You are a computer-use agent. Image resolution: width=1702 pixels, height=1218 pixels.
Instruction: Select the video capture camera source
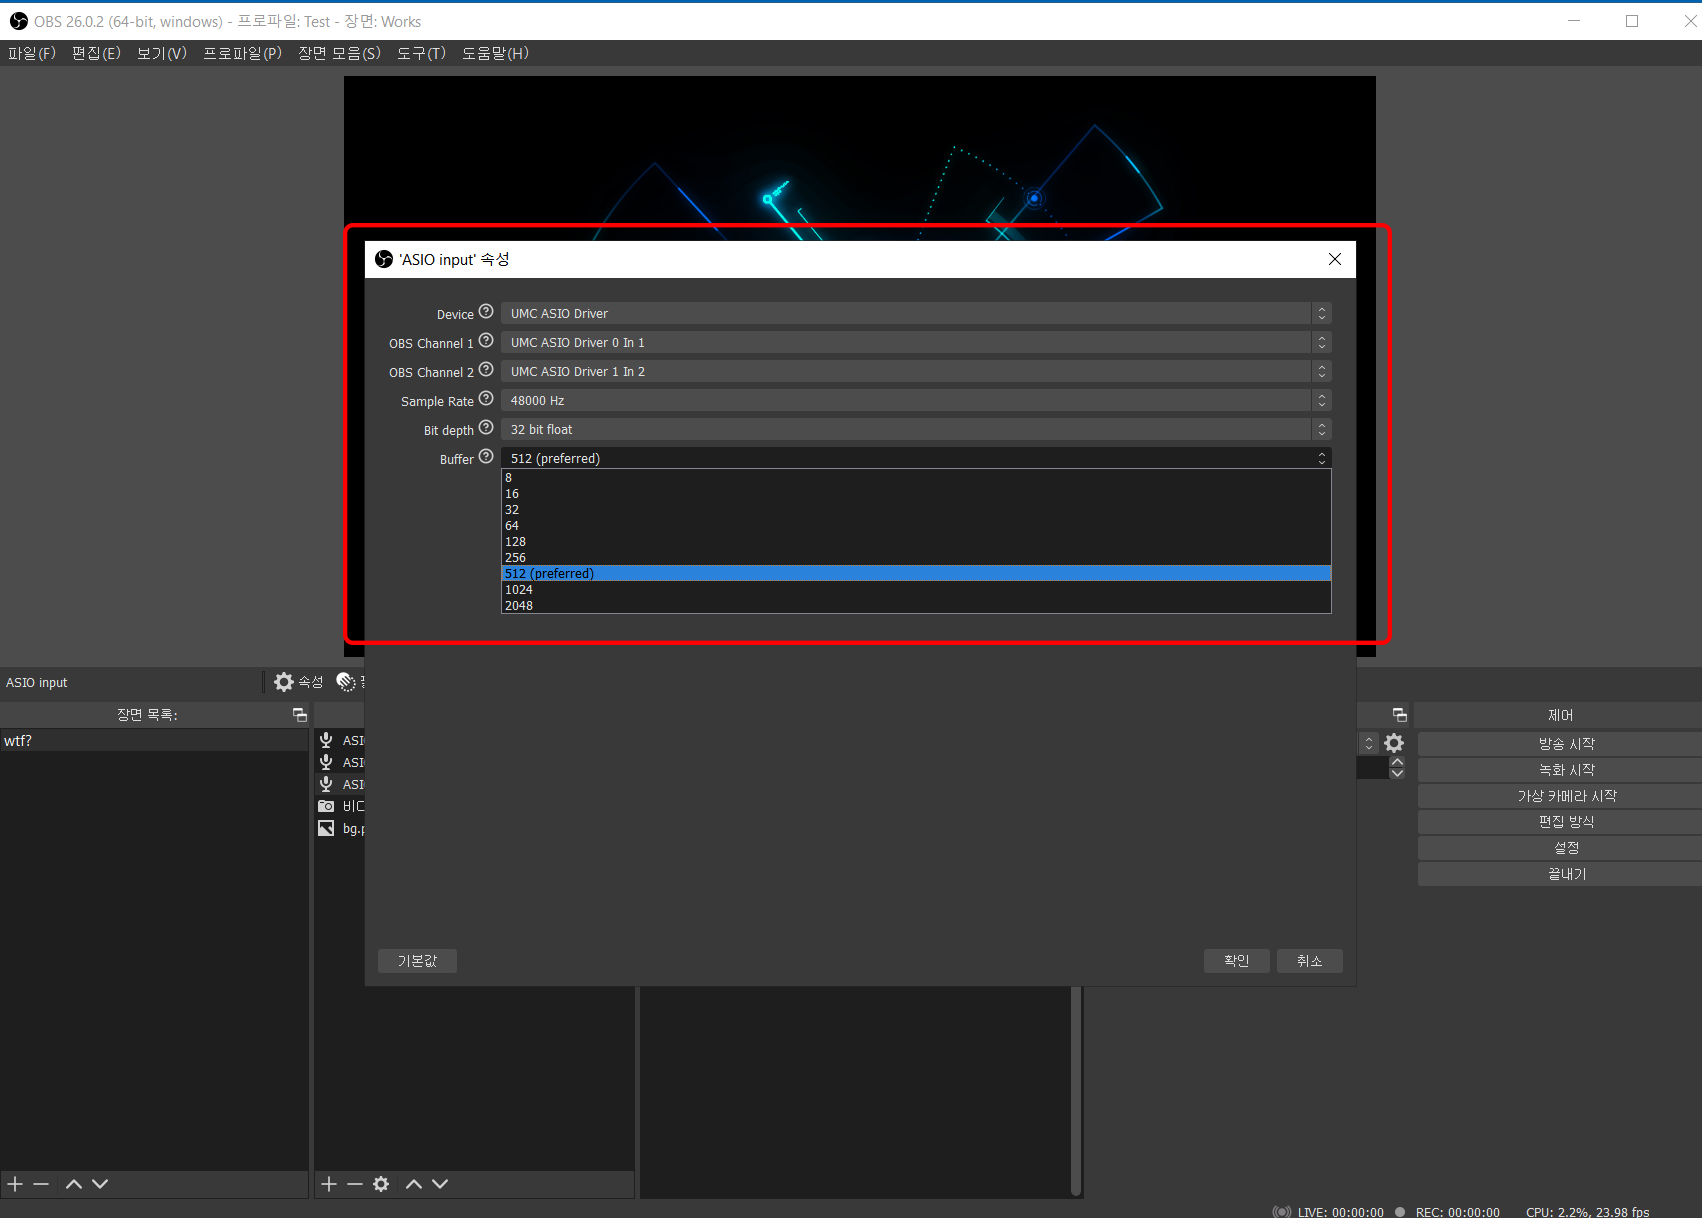coord(340,806)
